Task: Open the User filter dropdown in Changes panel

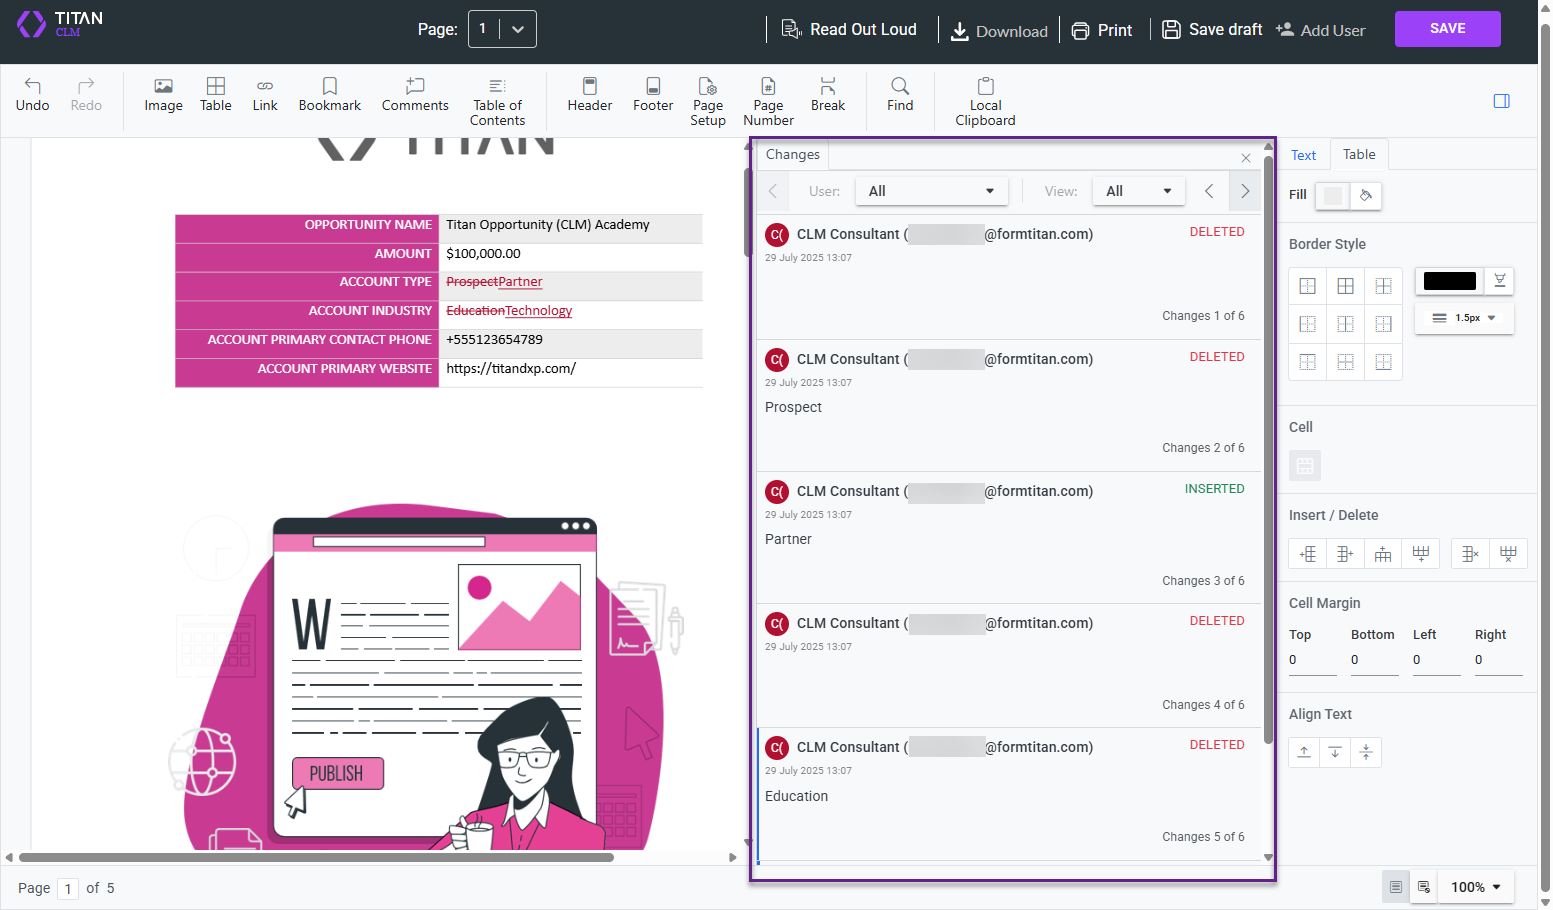Action: click(931, 191)
